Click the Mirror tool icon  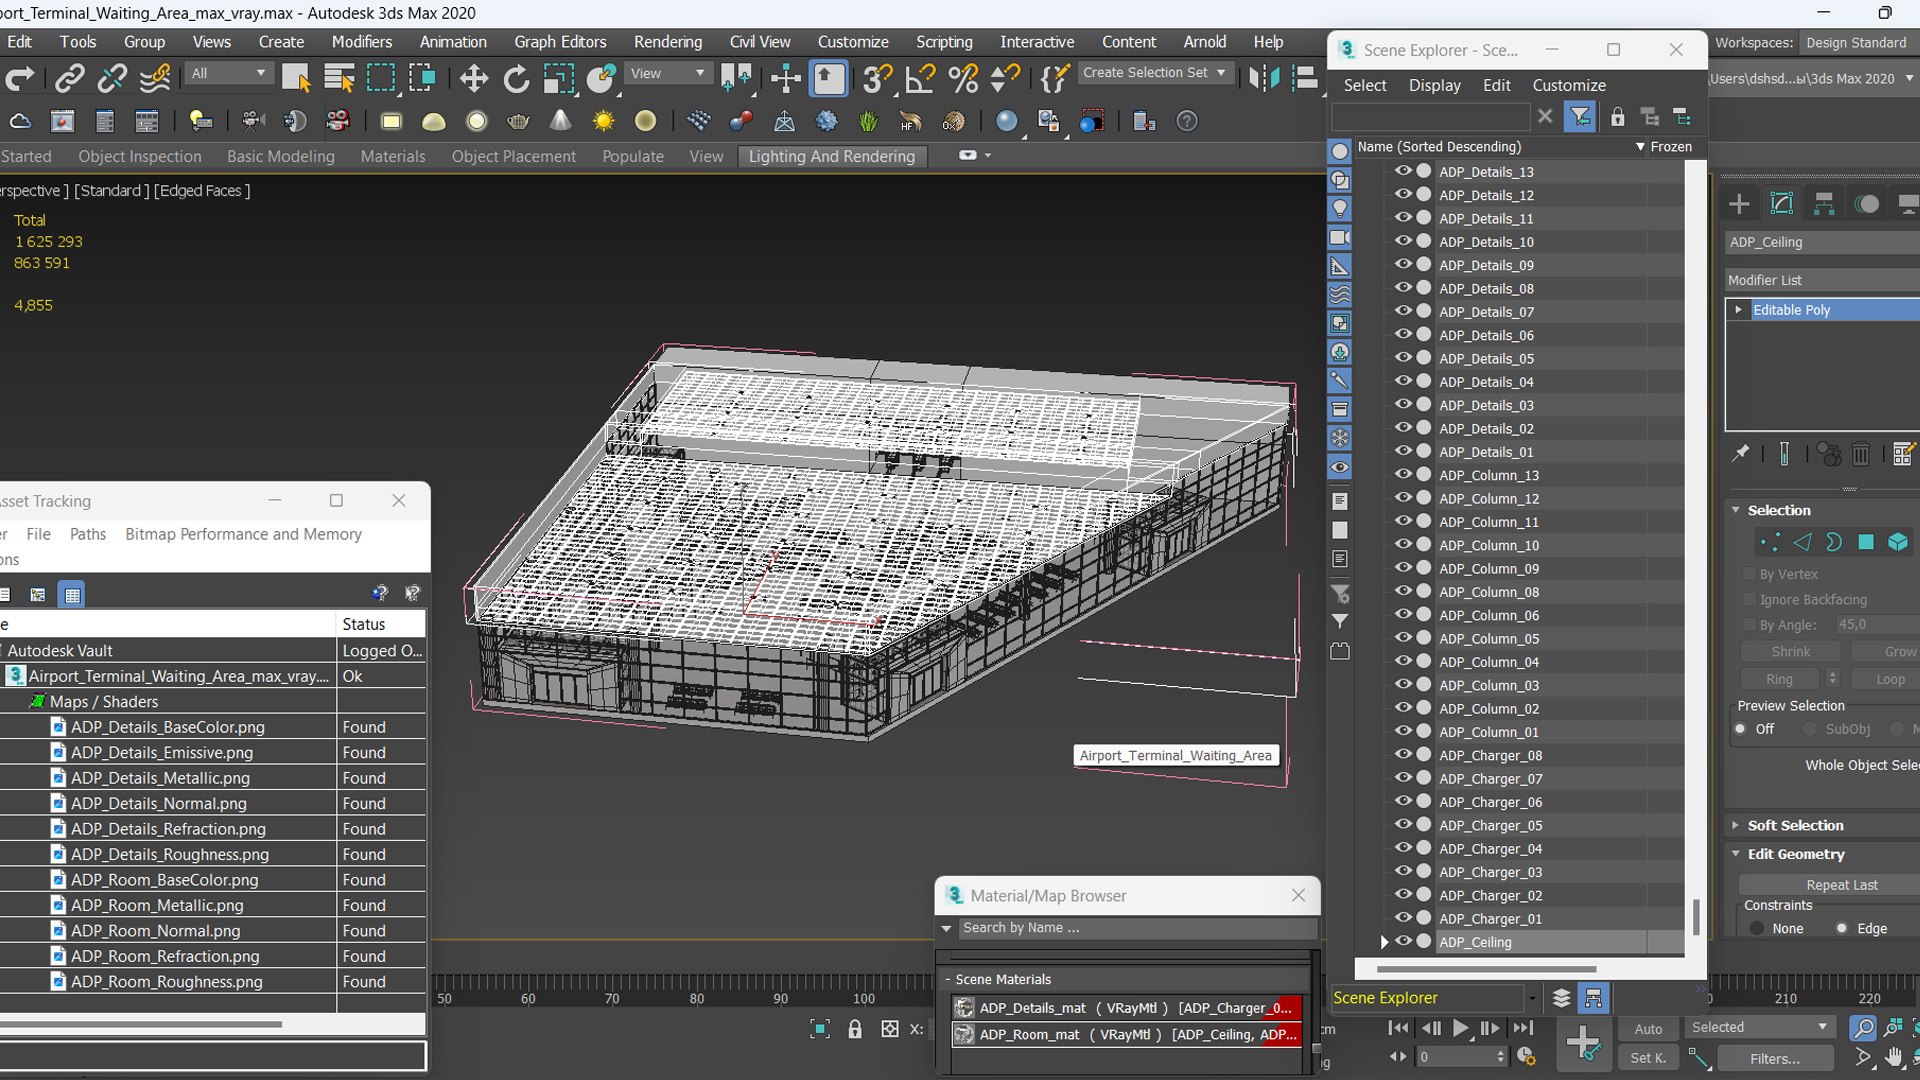[1264, 78]
